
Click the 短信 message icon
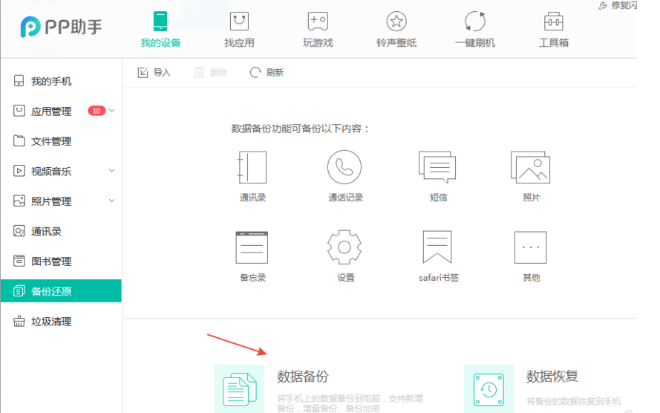(437, 167)
